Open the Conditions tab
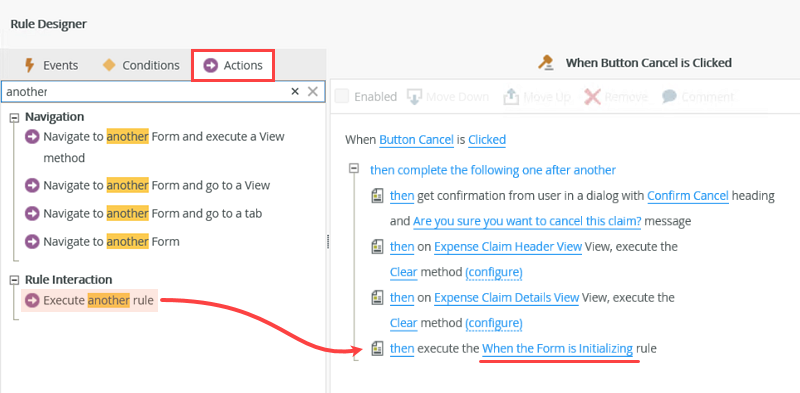The width and height of the screenshot is (800, 393). [141, 65]
